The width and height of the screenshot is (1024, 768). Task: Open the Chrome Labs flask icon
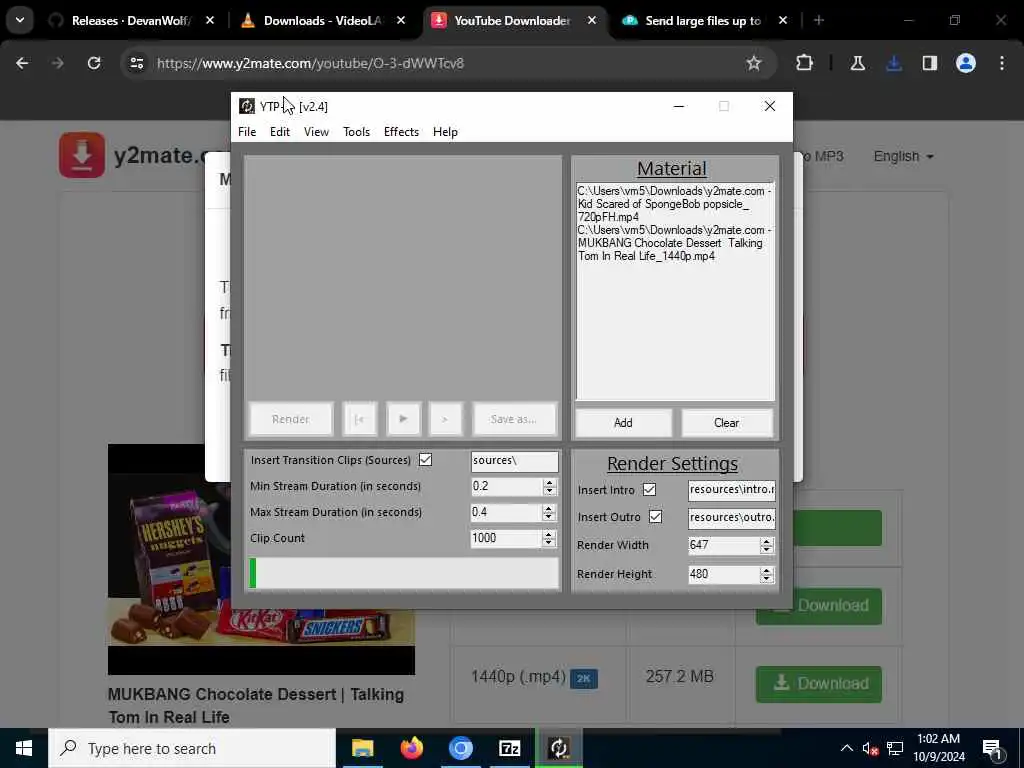tap(857, 63)
